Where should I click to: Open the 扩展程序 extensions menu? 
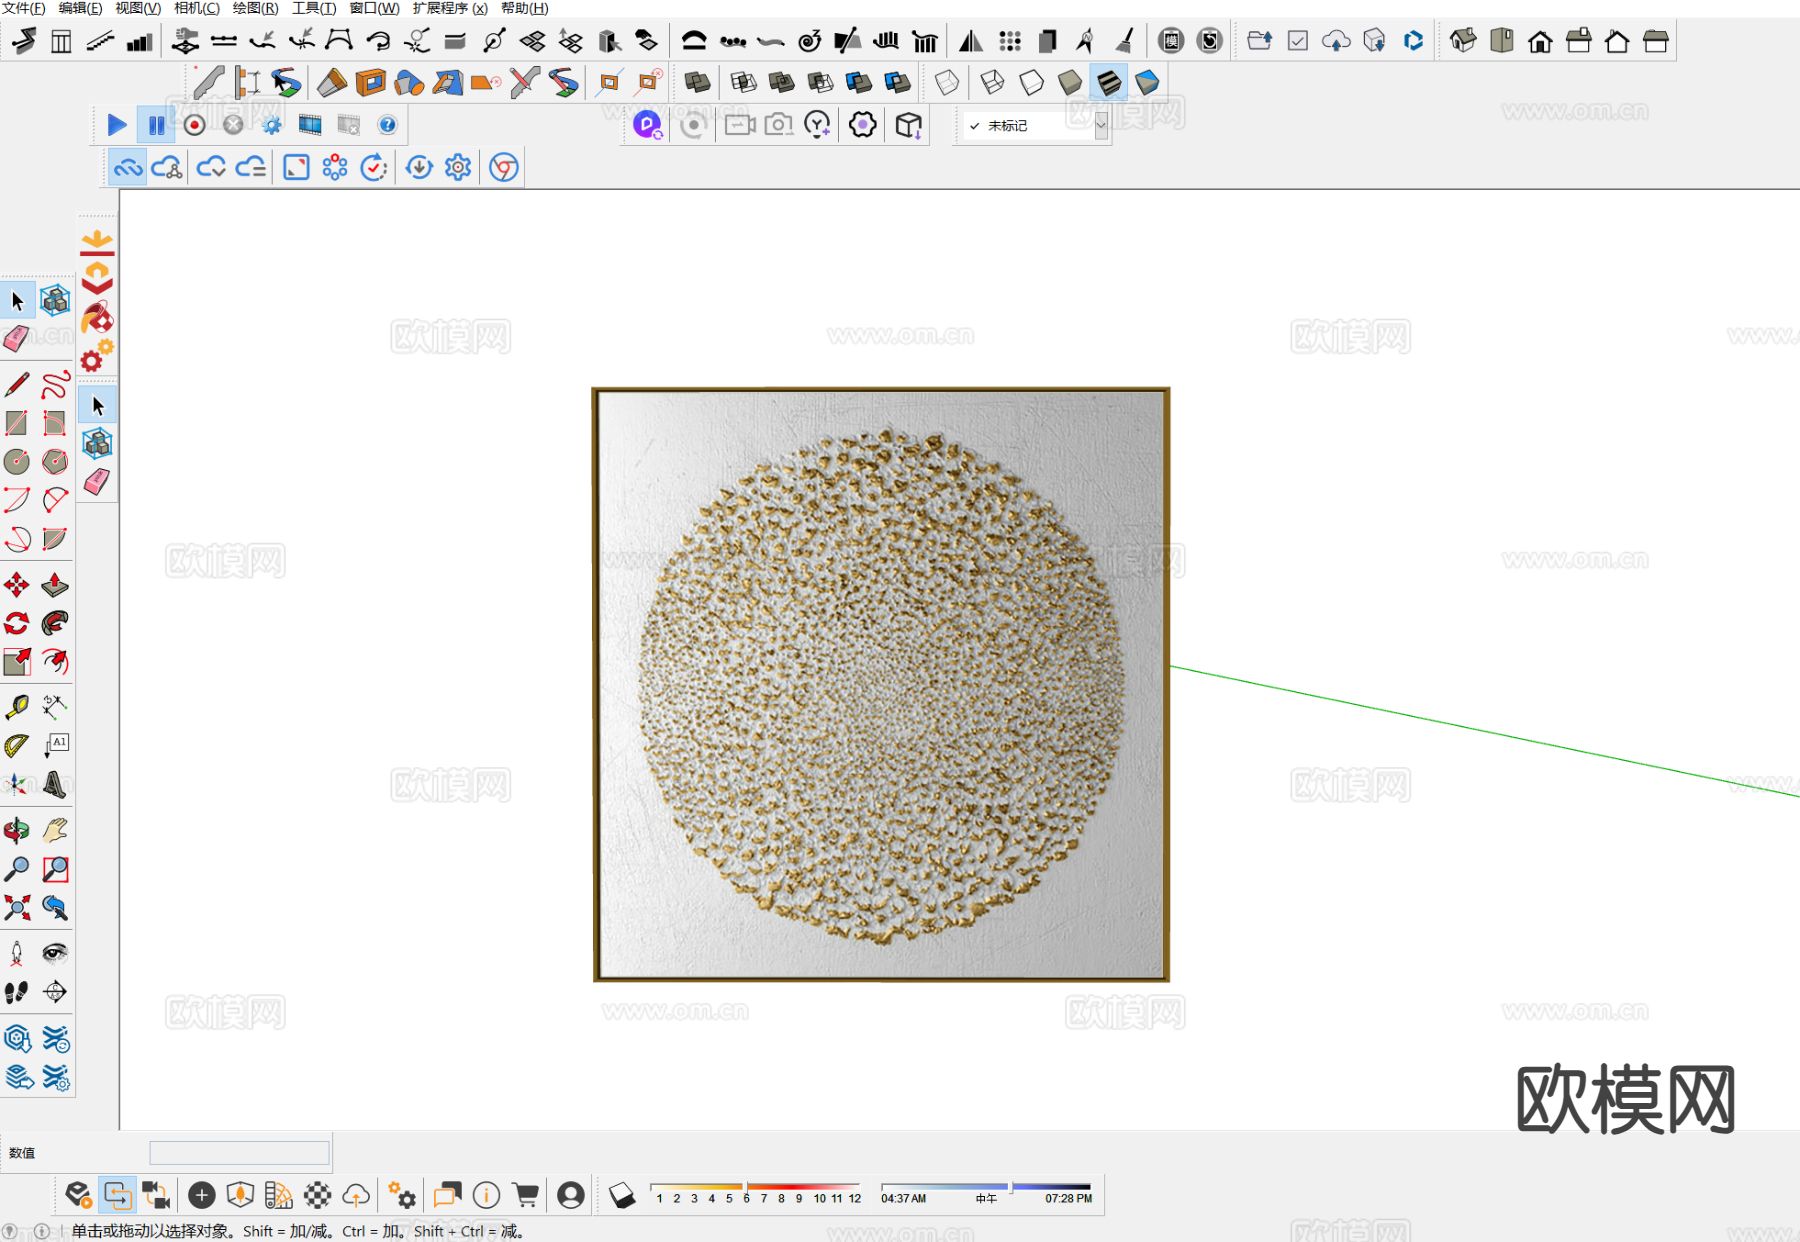(x=449, y=8)
